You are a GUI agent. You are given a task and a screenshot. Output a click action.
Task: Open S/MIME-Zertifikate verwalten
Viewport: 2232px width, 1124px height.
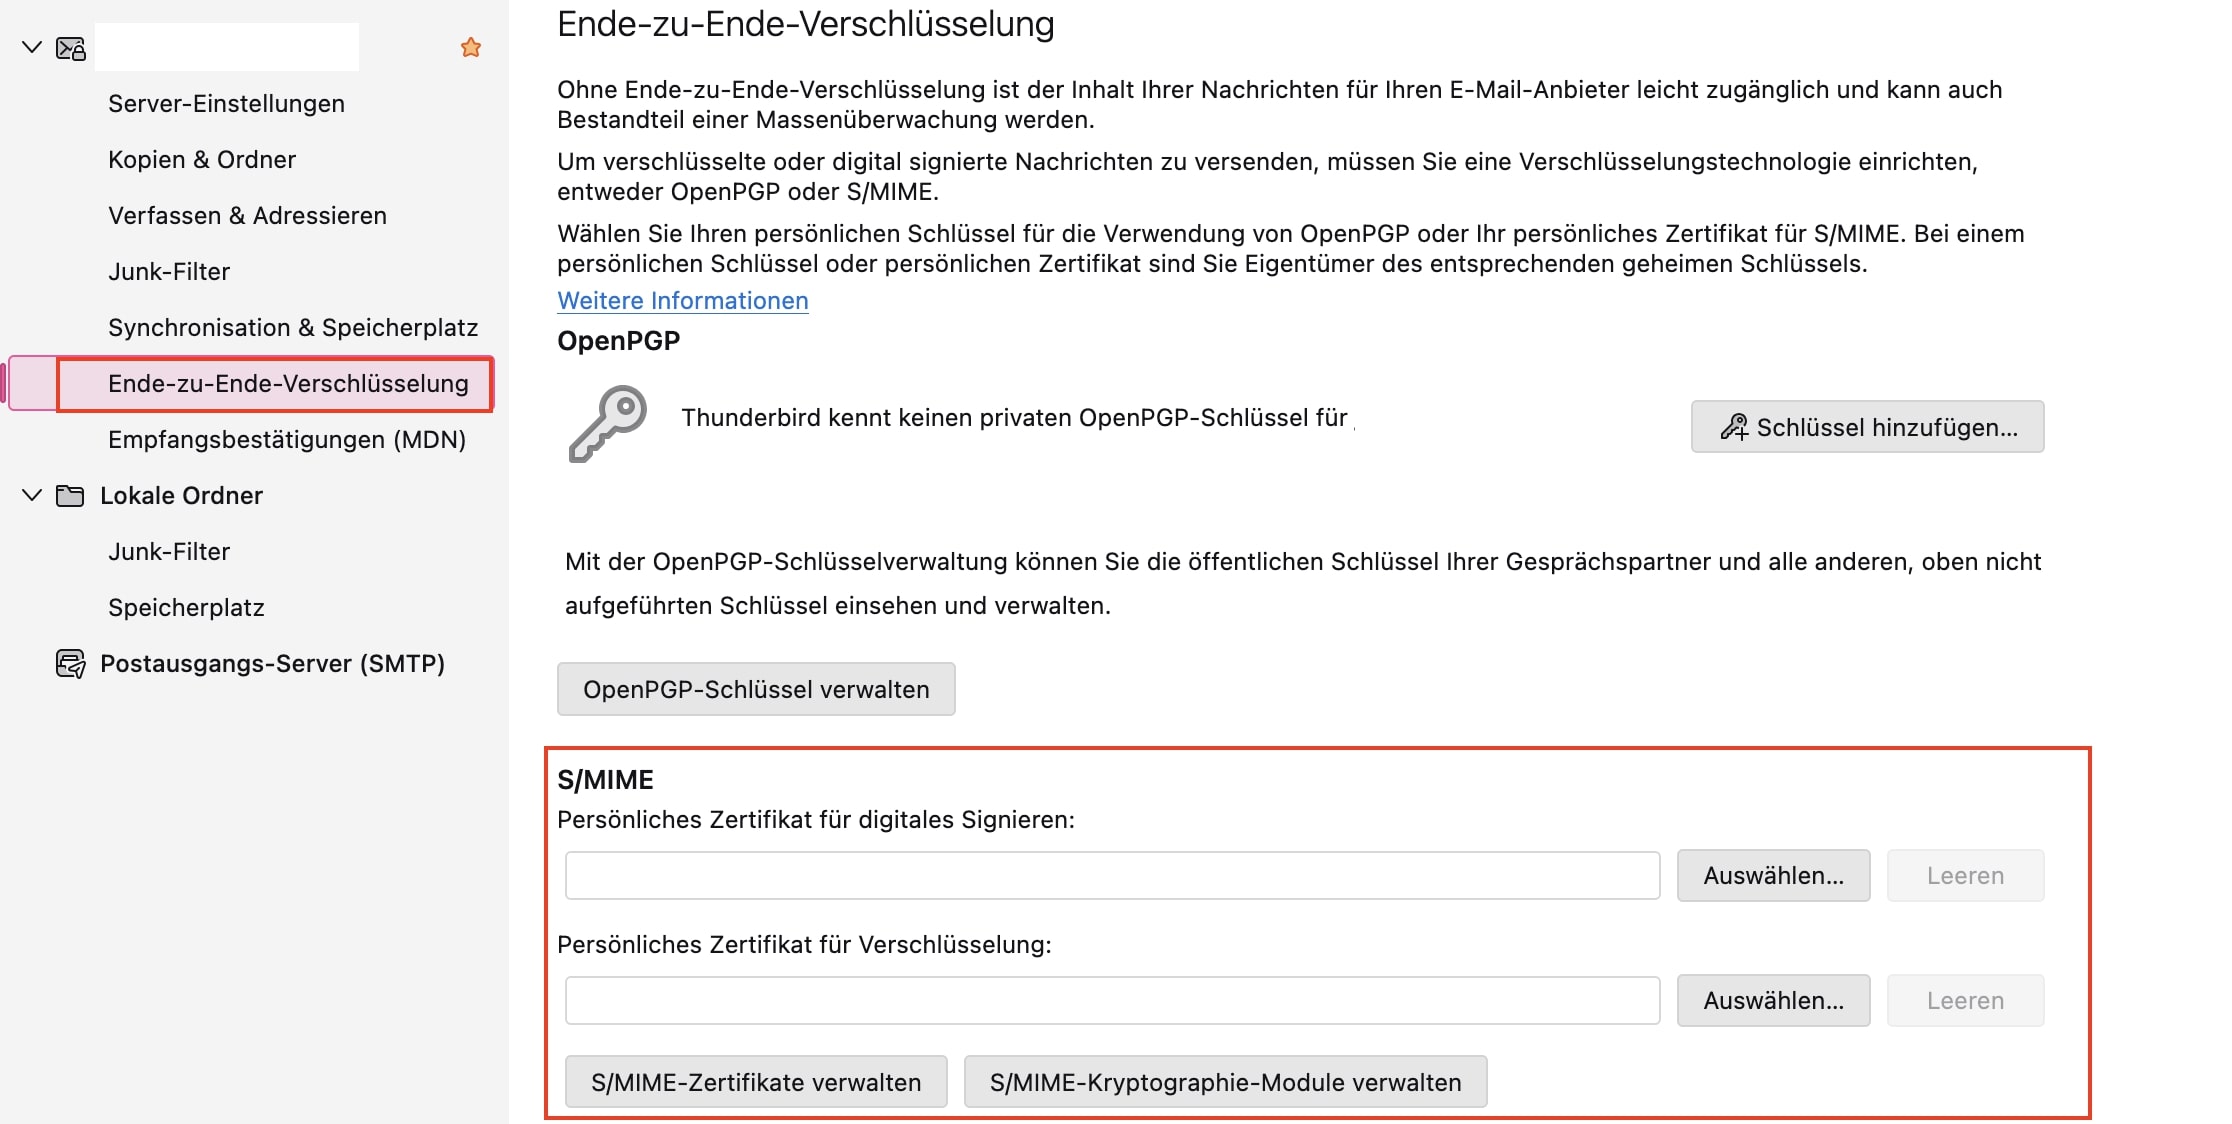pyautogui.click(x=756, y=1082)
